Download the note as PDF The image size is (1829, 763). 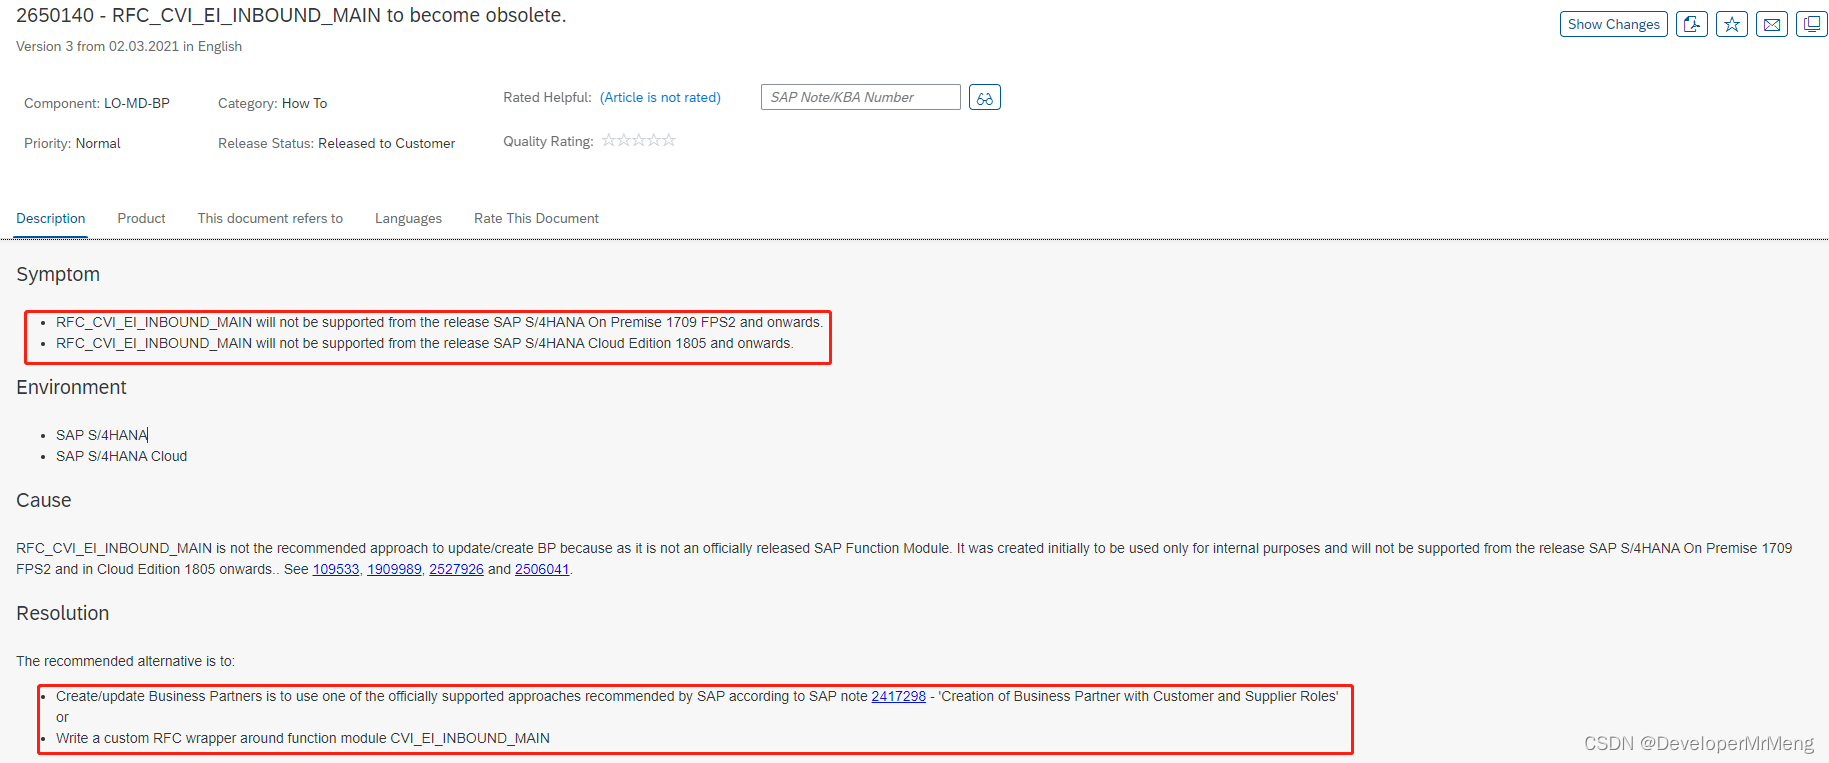(x=1691, y=24)
